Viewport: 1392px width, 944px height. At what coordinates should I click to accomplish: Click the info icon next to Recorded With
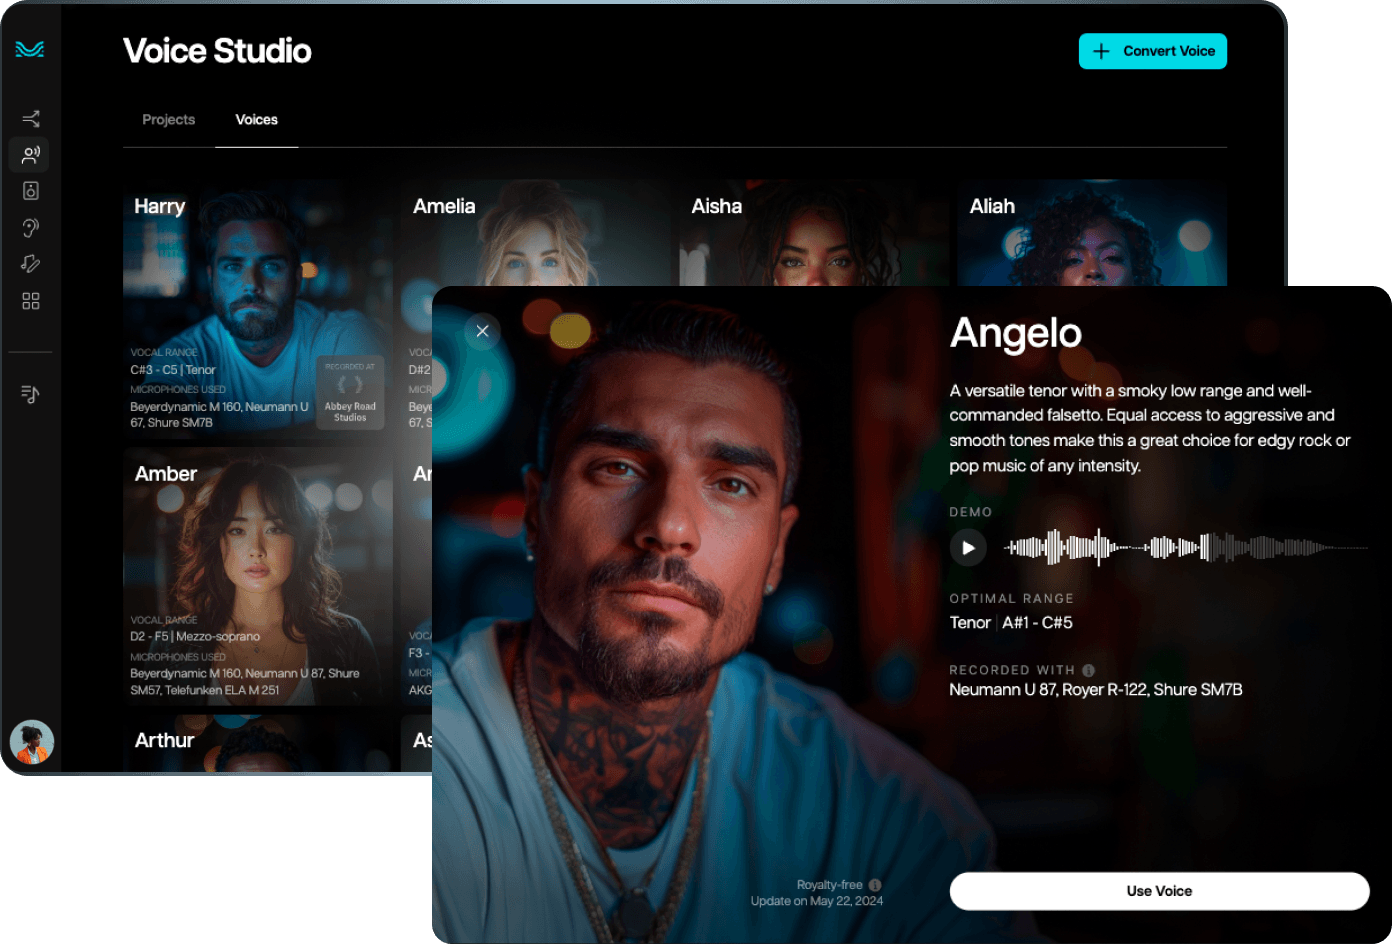[1088, 671]
